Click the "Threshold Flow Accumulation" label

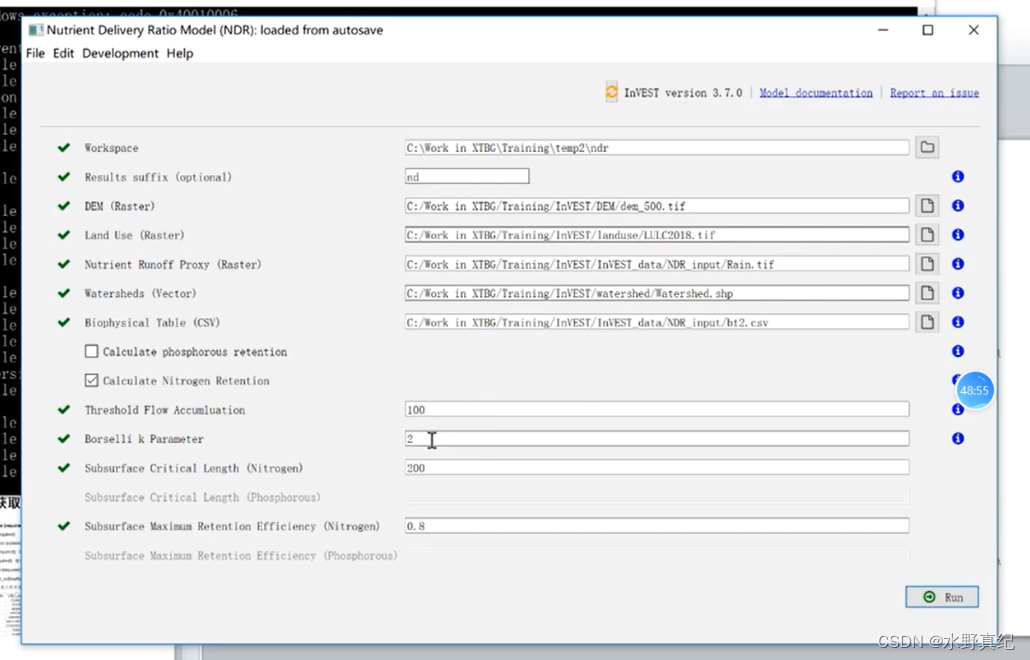pos(165,410)
